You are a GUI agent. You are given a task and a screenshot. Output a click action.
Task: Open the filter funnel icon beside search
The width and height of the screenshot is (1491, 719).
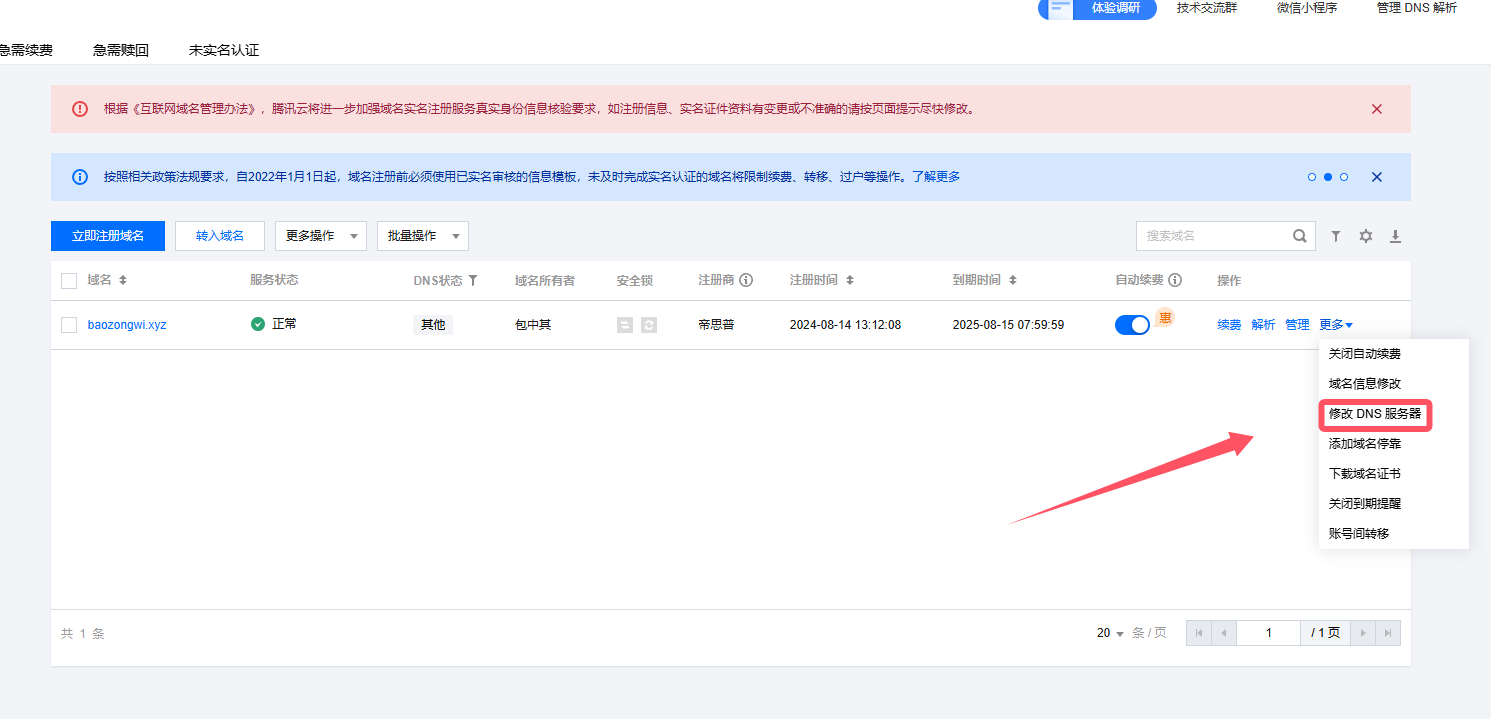(1336, 237)
